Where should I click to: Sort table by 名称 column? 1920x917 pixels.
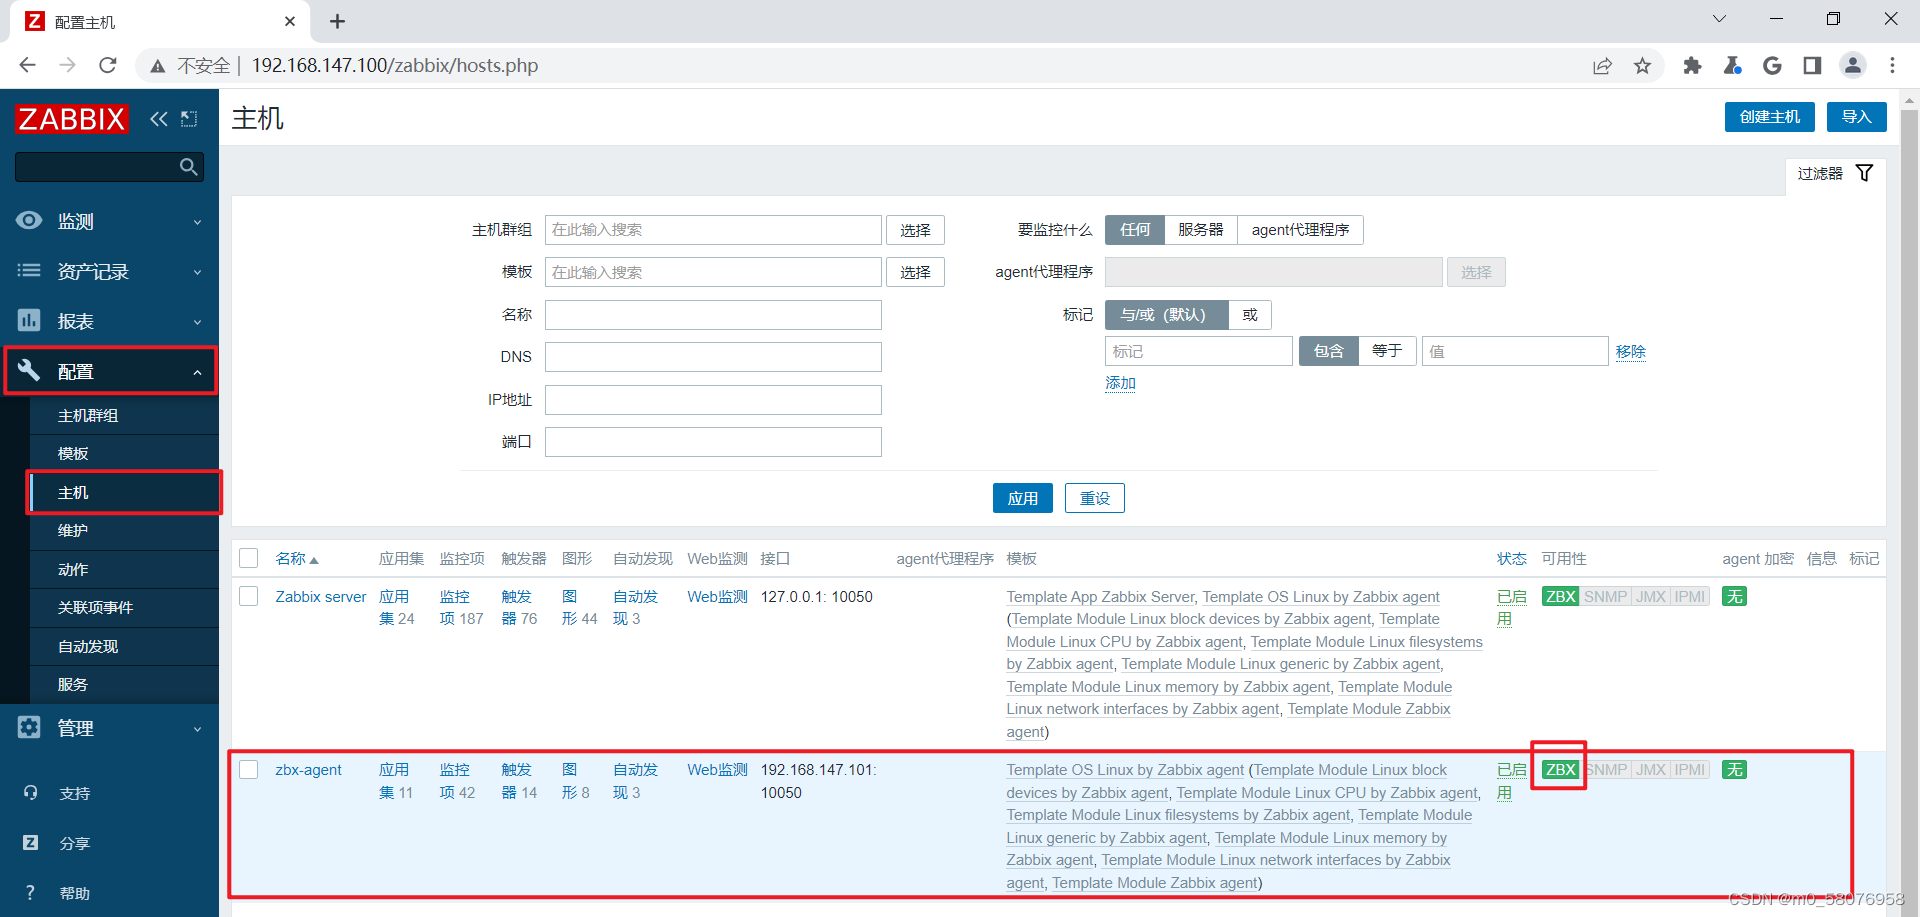coord(297,559)
